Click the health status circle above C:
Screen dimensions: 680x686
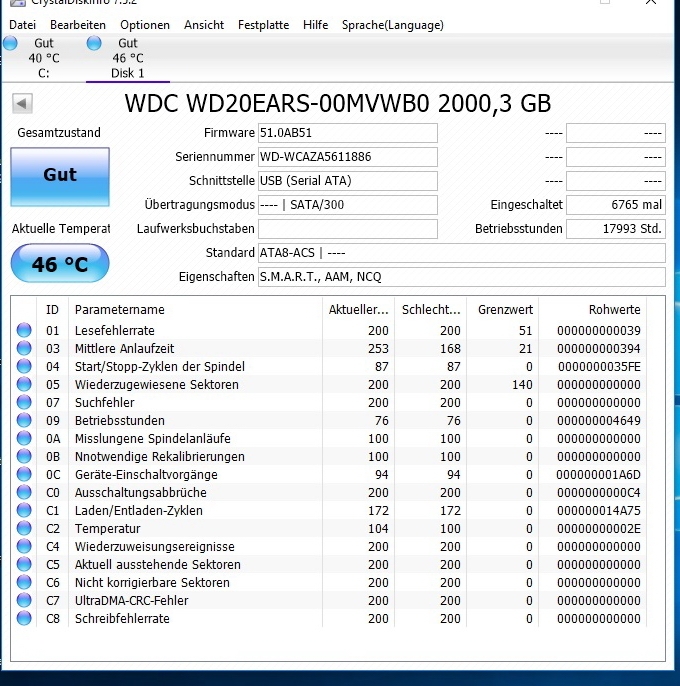click(10, 43)
